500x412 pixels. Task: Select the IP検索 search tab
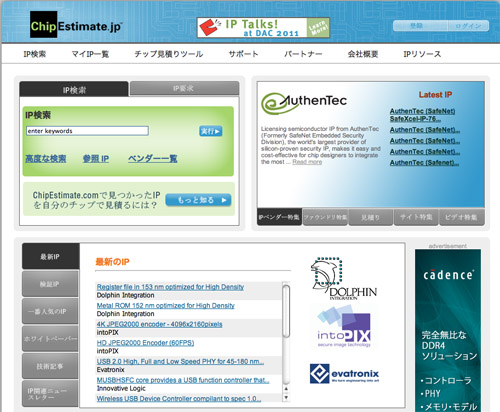(74, 89)
